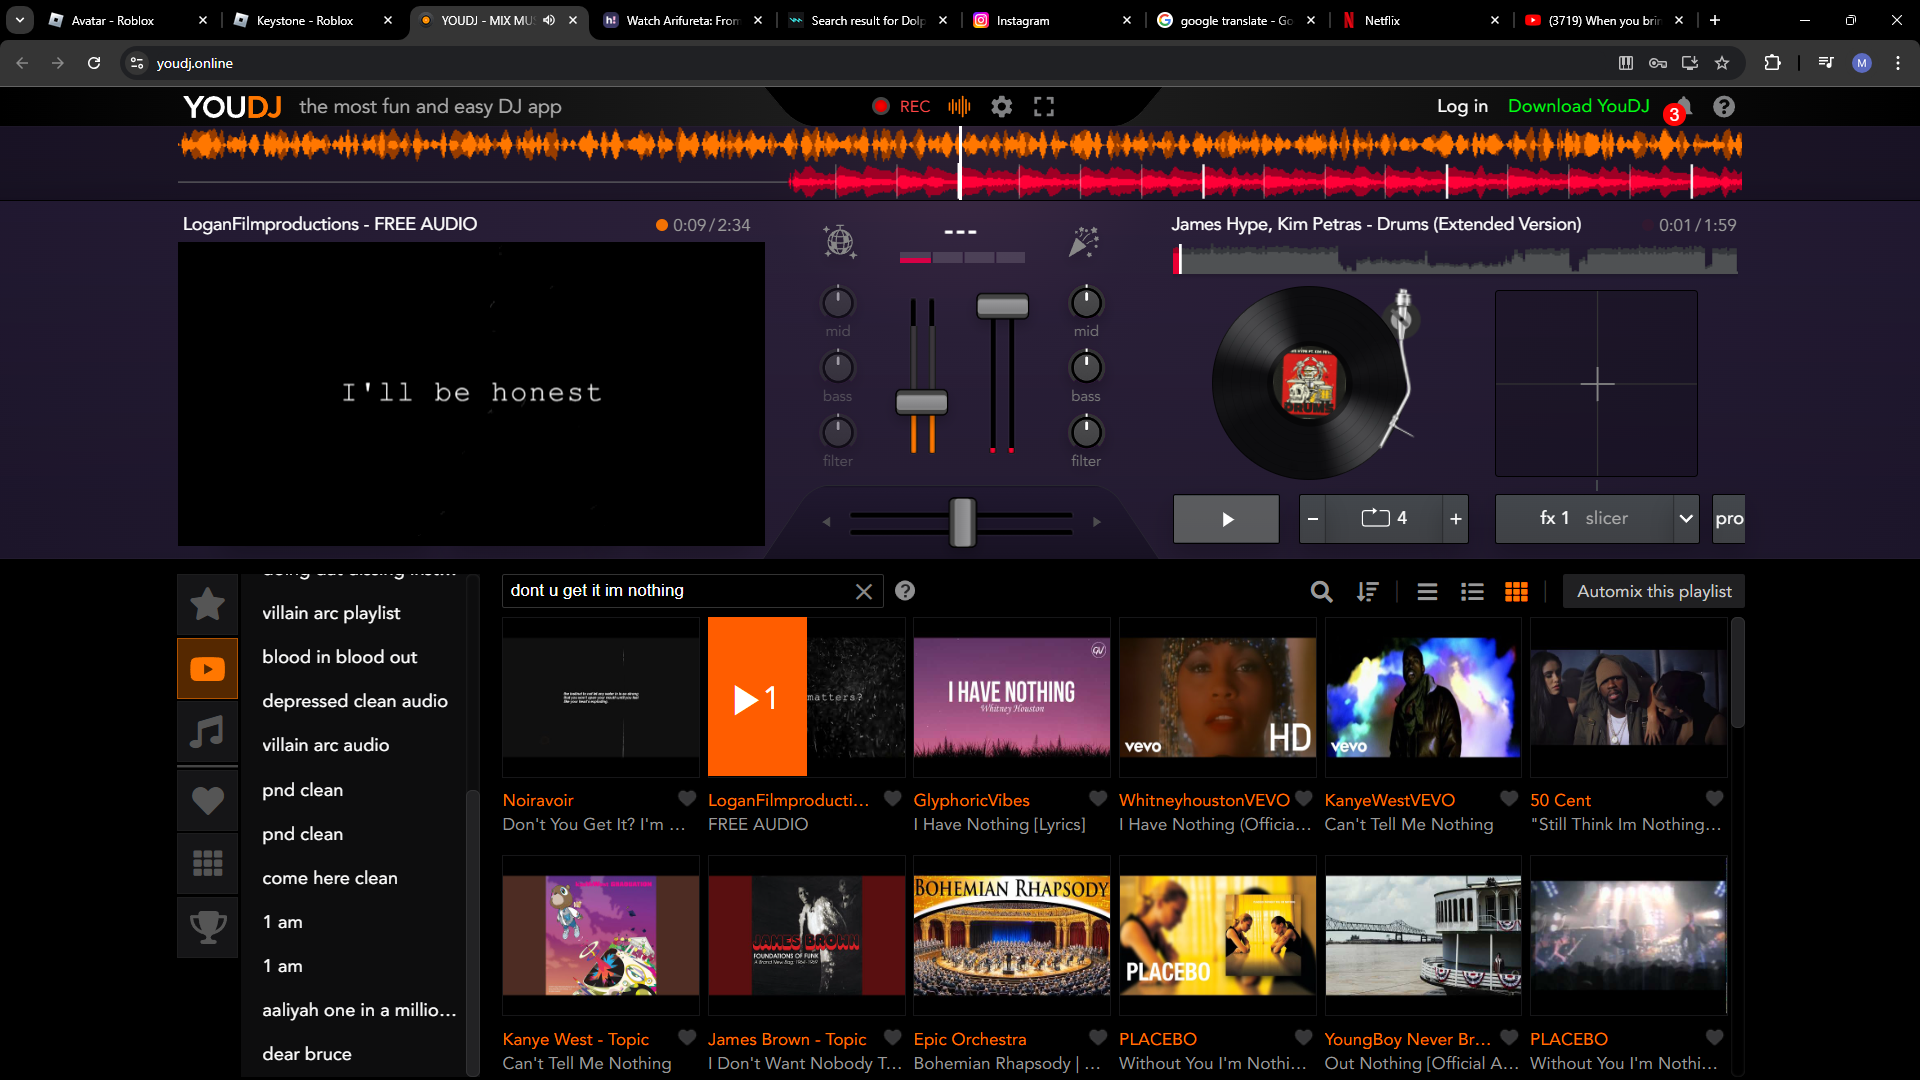Clear the search field text
This screenshot has width=1920, height=1080.
(864, 592)
